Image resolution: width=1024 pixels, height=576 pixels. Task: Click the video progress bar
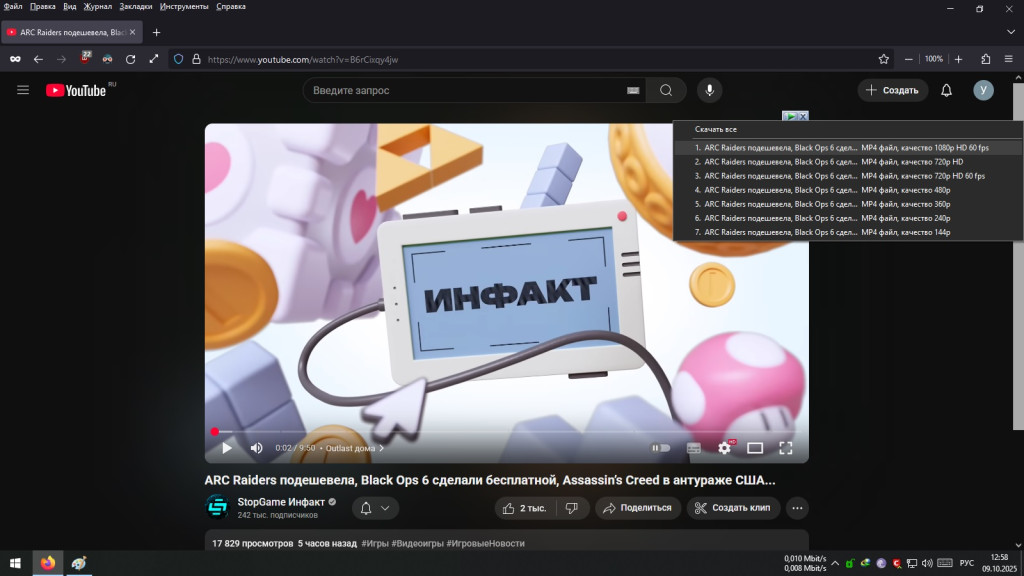coord(500,432)
